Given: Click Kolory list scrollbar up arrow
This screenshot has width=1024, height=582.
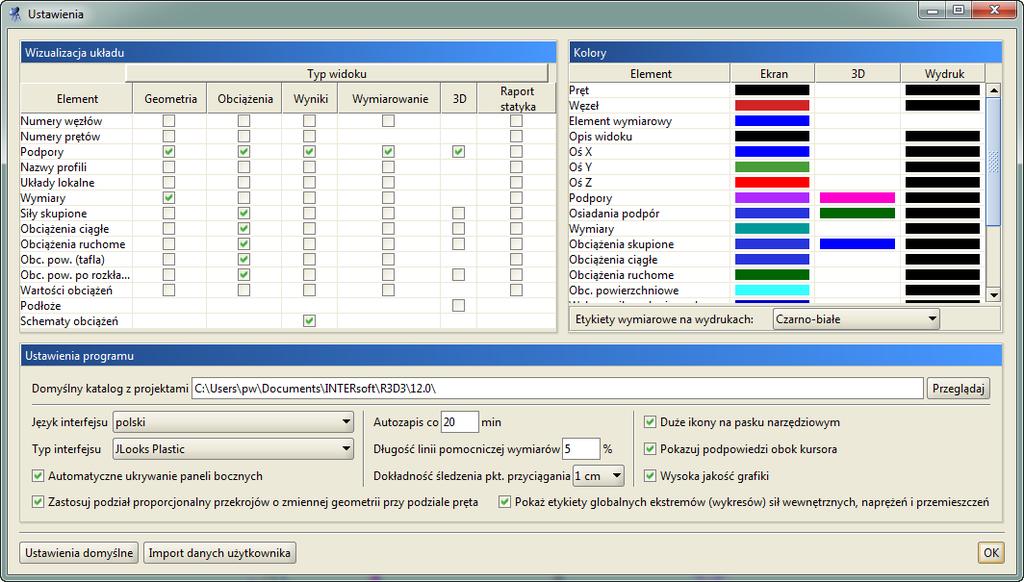Looking at the screenshot, I should 993,90.
